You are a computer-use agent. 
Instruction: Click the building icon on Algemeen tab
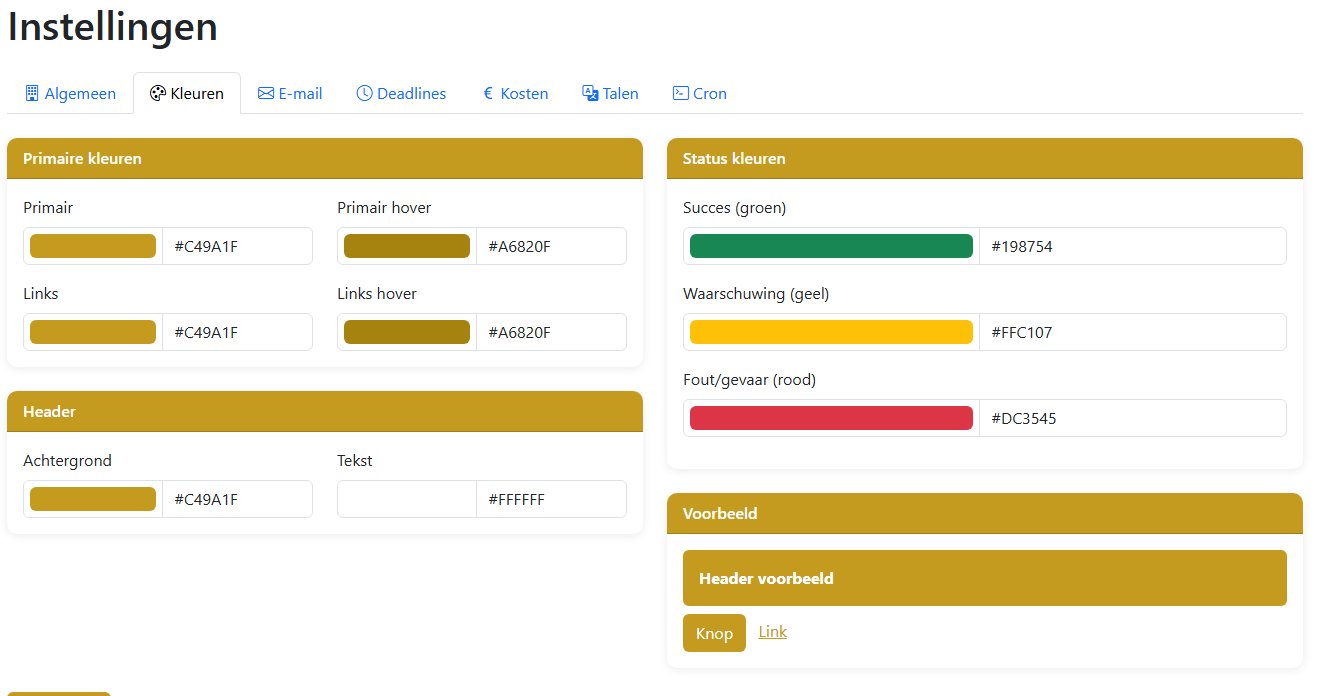[x=32, y=93]
